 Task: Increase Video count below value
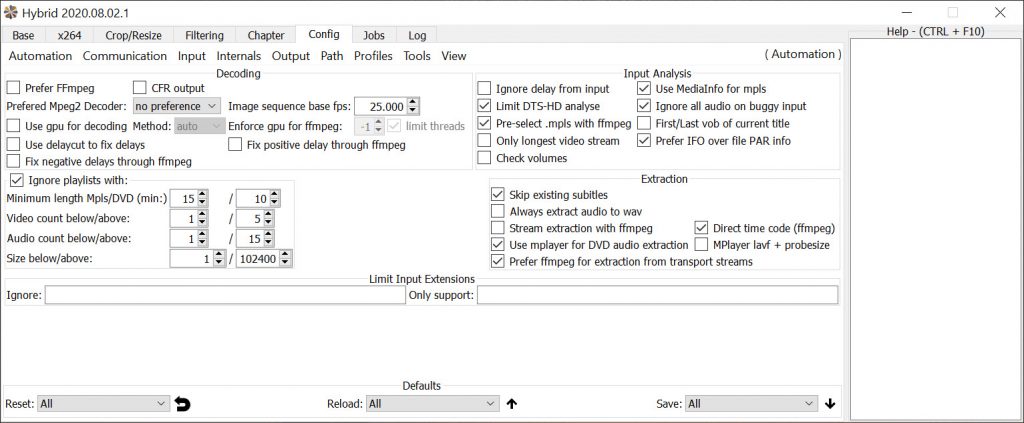[202, 215]
